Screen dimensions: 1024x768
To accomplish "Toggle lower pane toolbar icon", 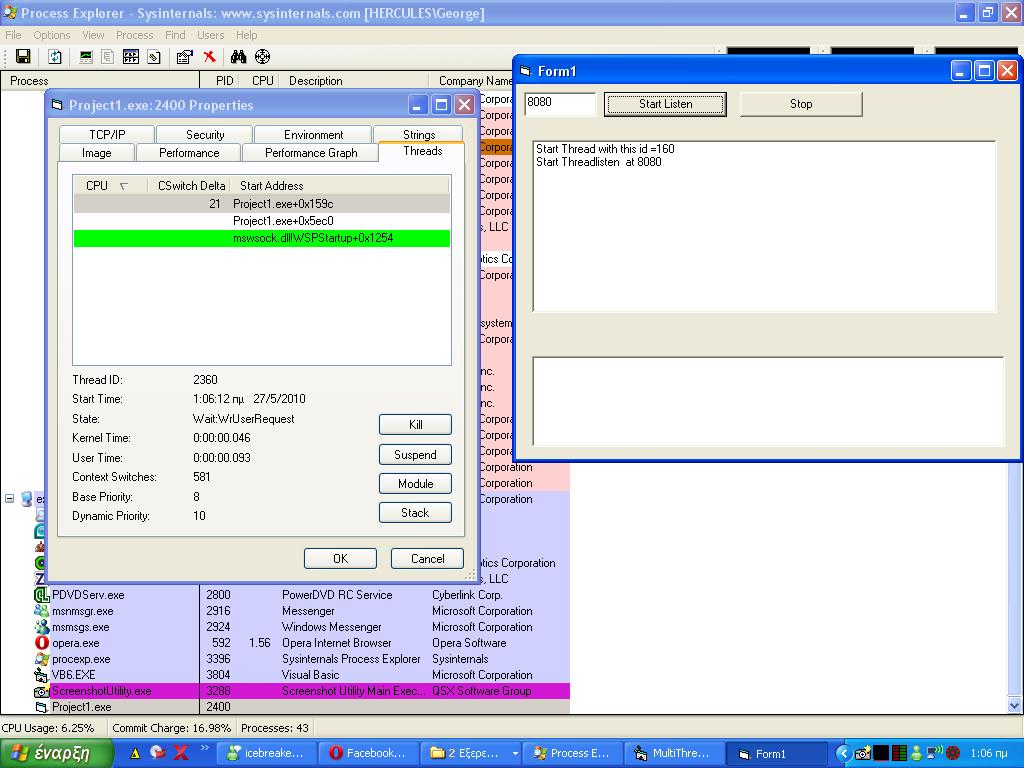I will (x=131, y=57).
